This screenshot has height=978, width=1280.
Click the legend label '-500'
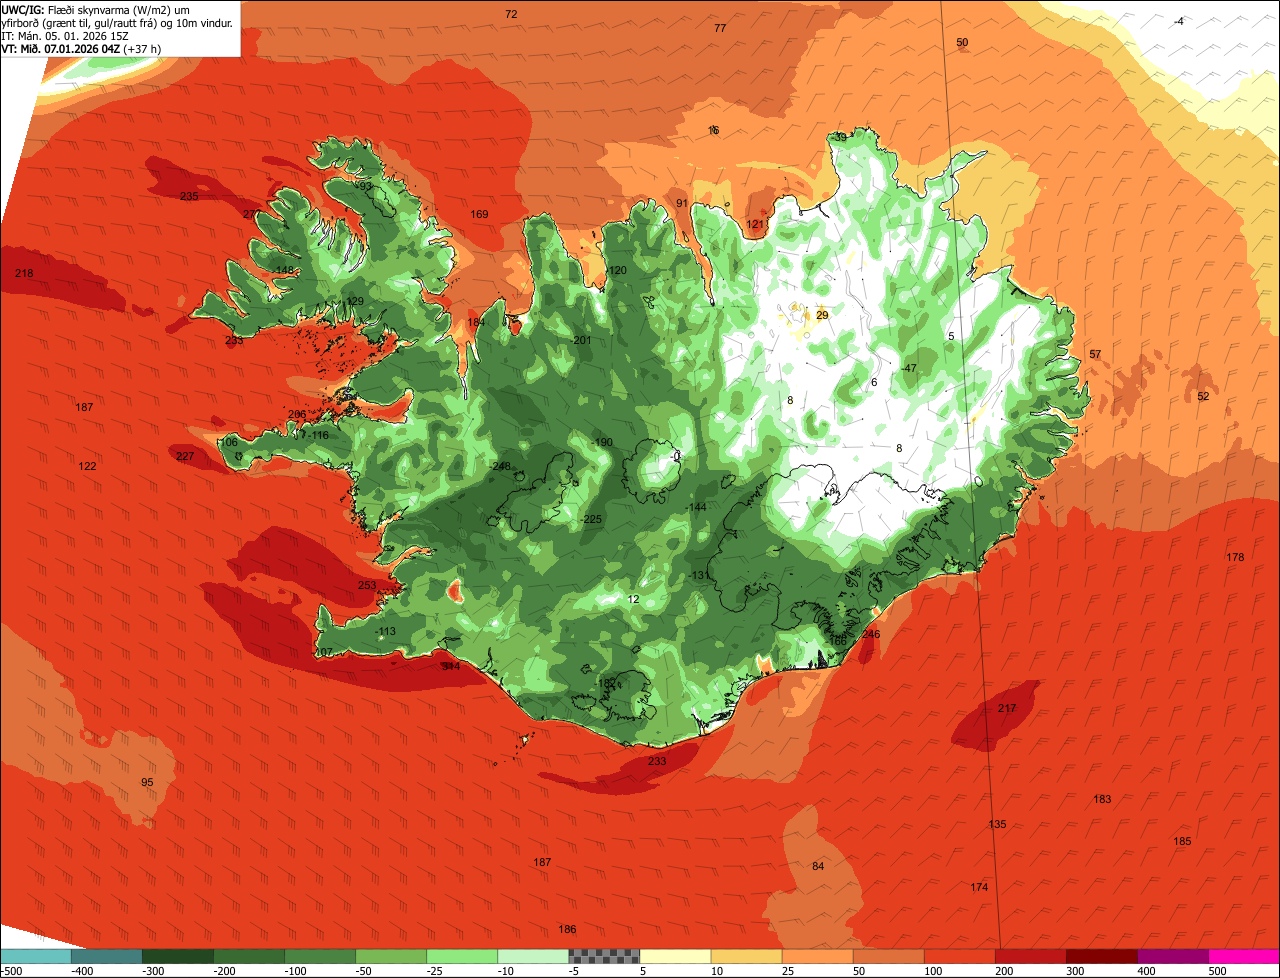[x=11, y=971]
